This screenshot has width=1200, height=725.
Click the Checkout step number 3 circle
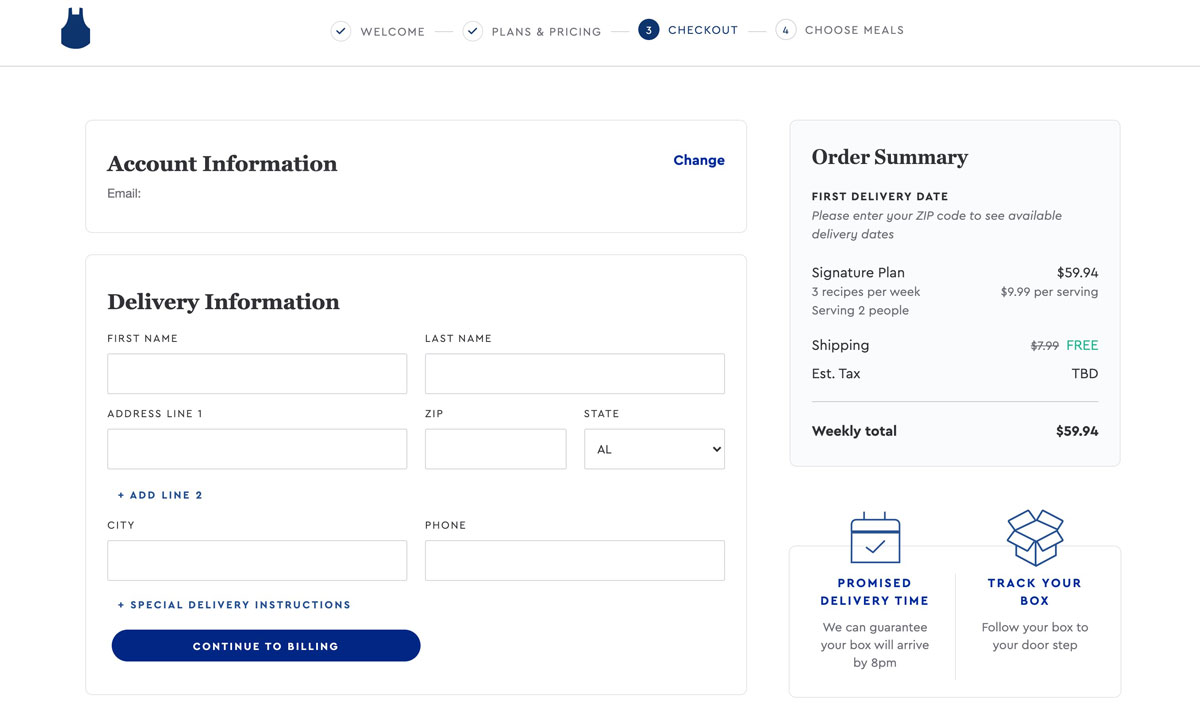pos(648,30)
